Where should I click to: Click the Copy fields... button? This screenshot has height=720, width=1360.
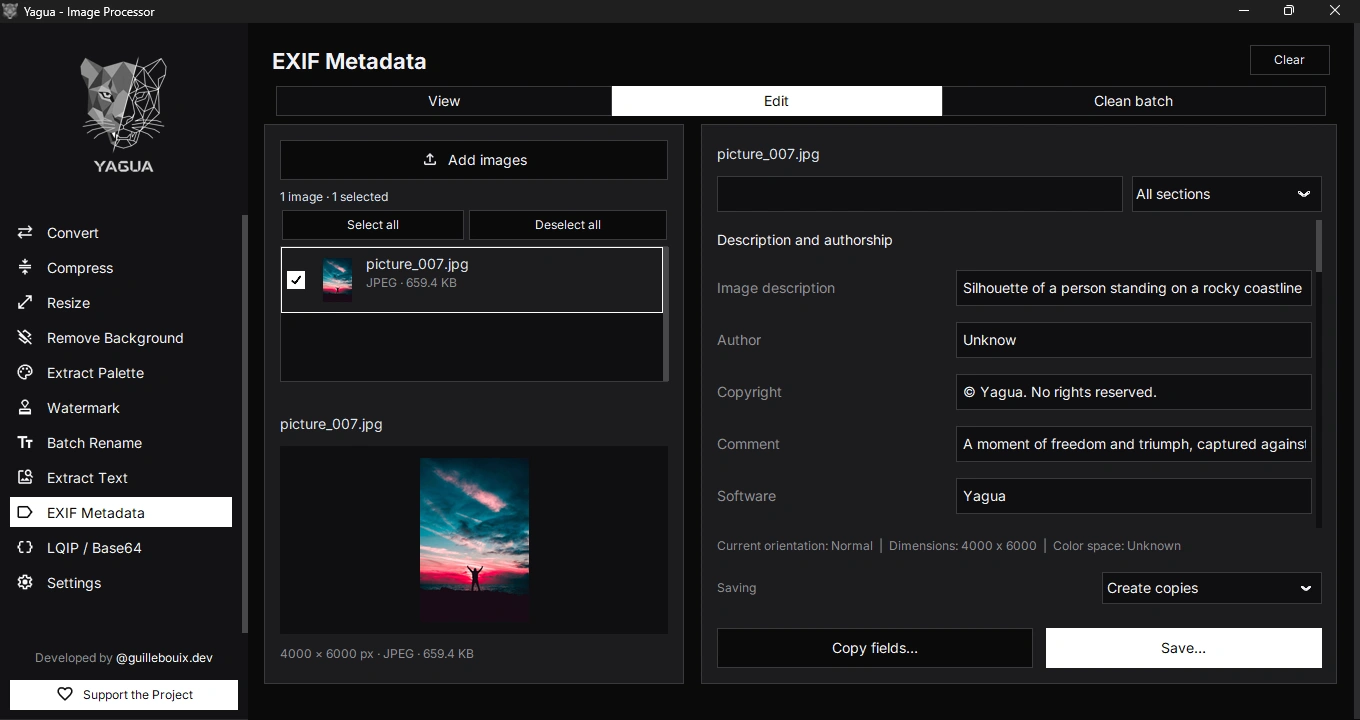point(875,648)
